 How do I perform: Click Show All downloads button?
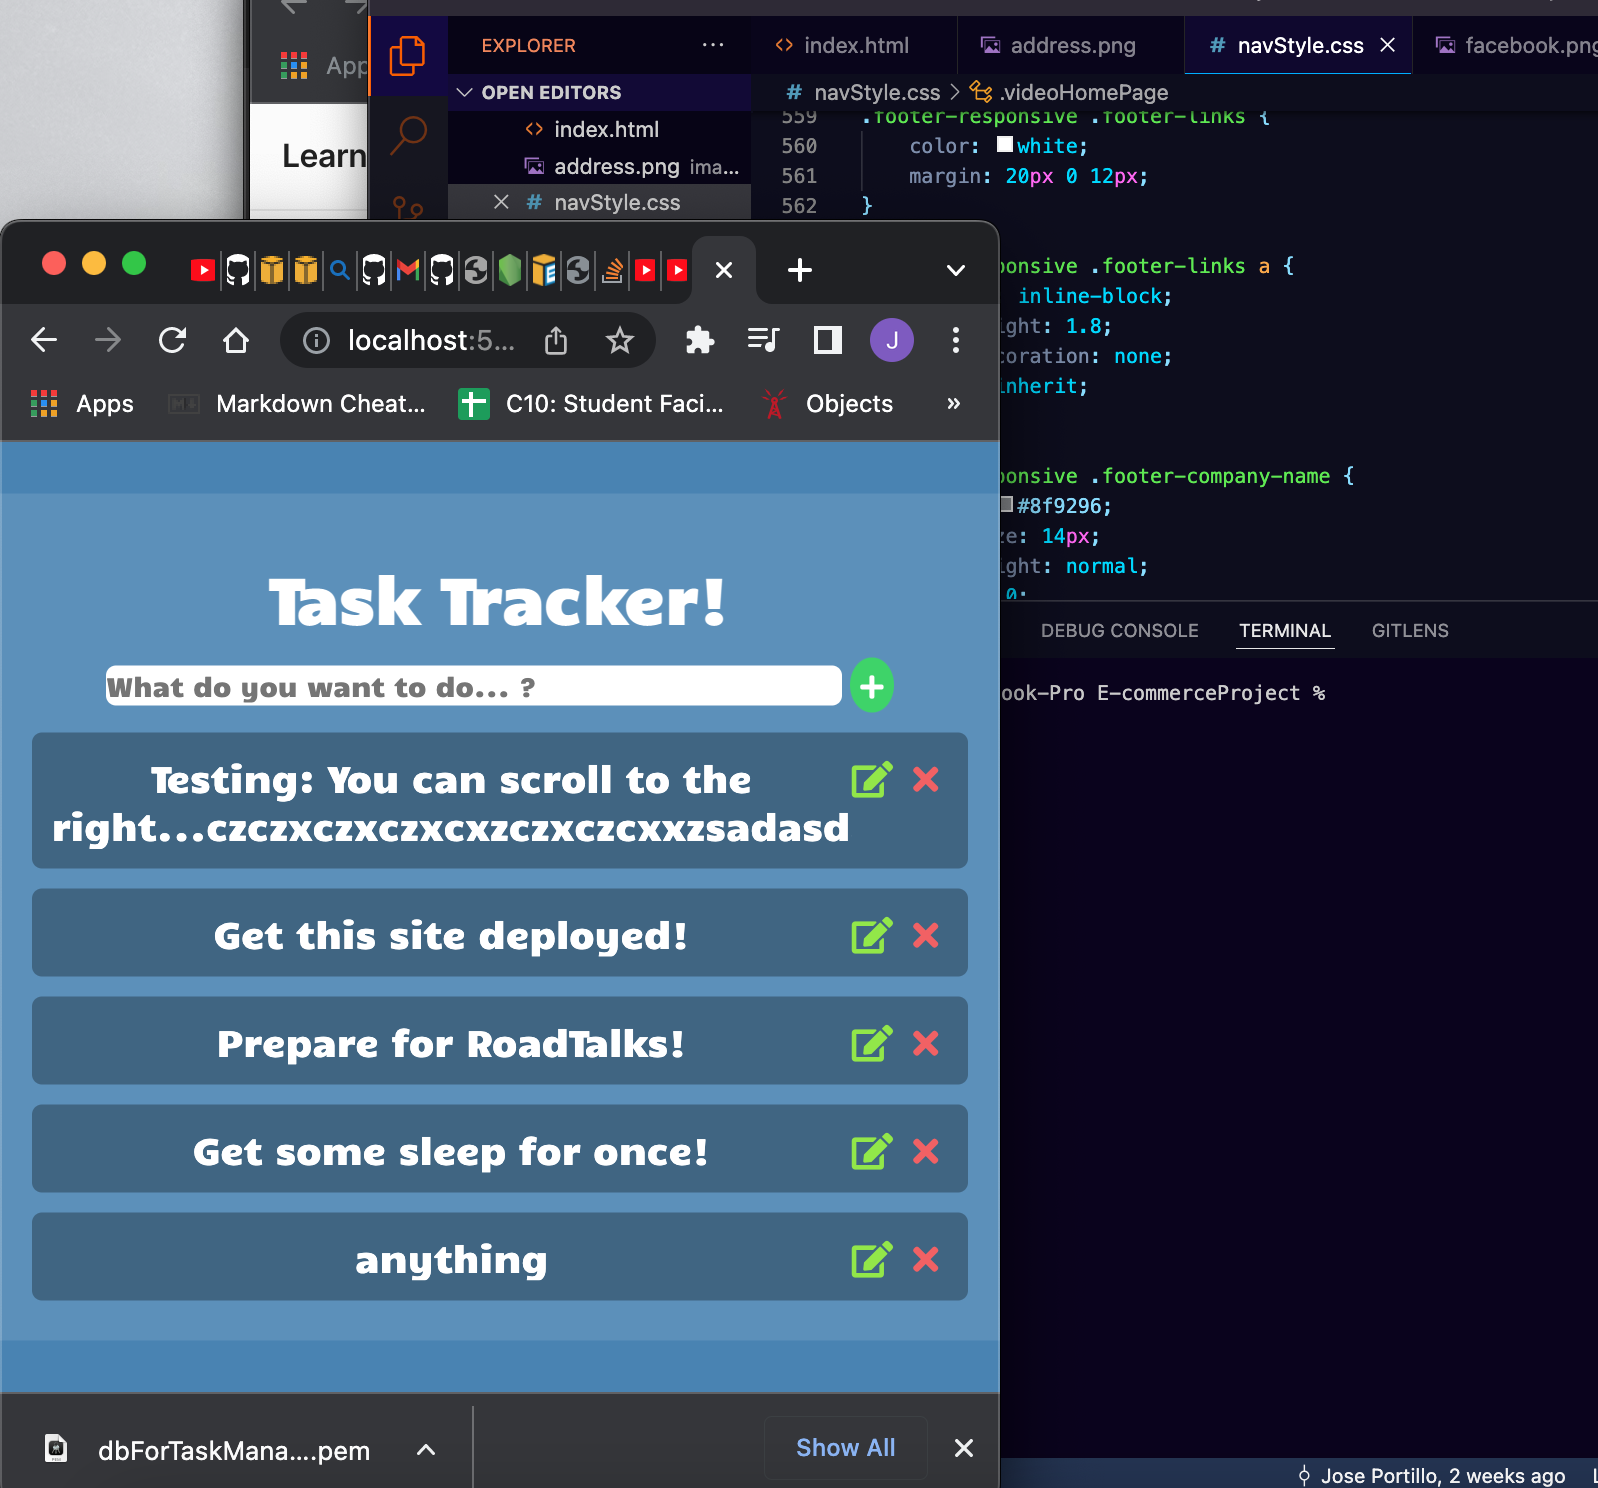(x=846, y=1448)
